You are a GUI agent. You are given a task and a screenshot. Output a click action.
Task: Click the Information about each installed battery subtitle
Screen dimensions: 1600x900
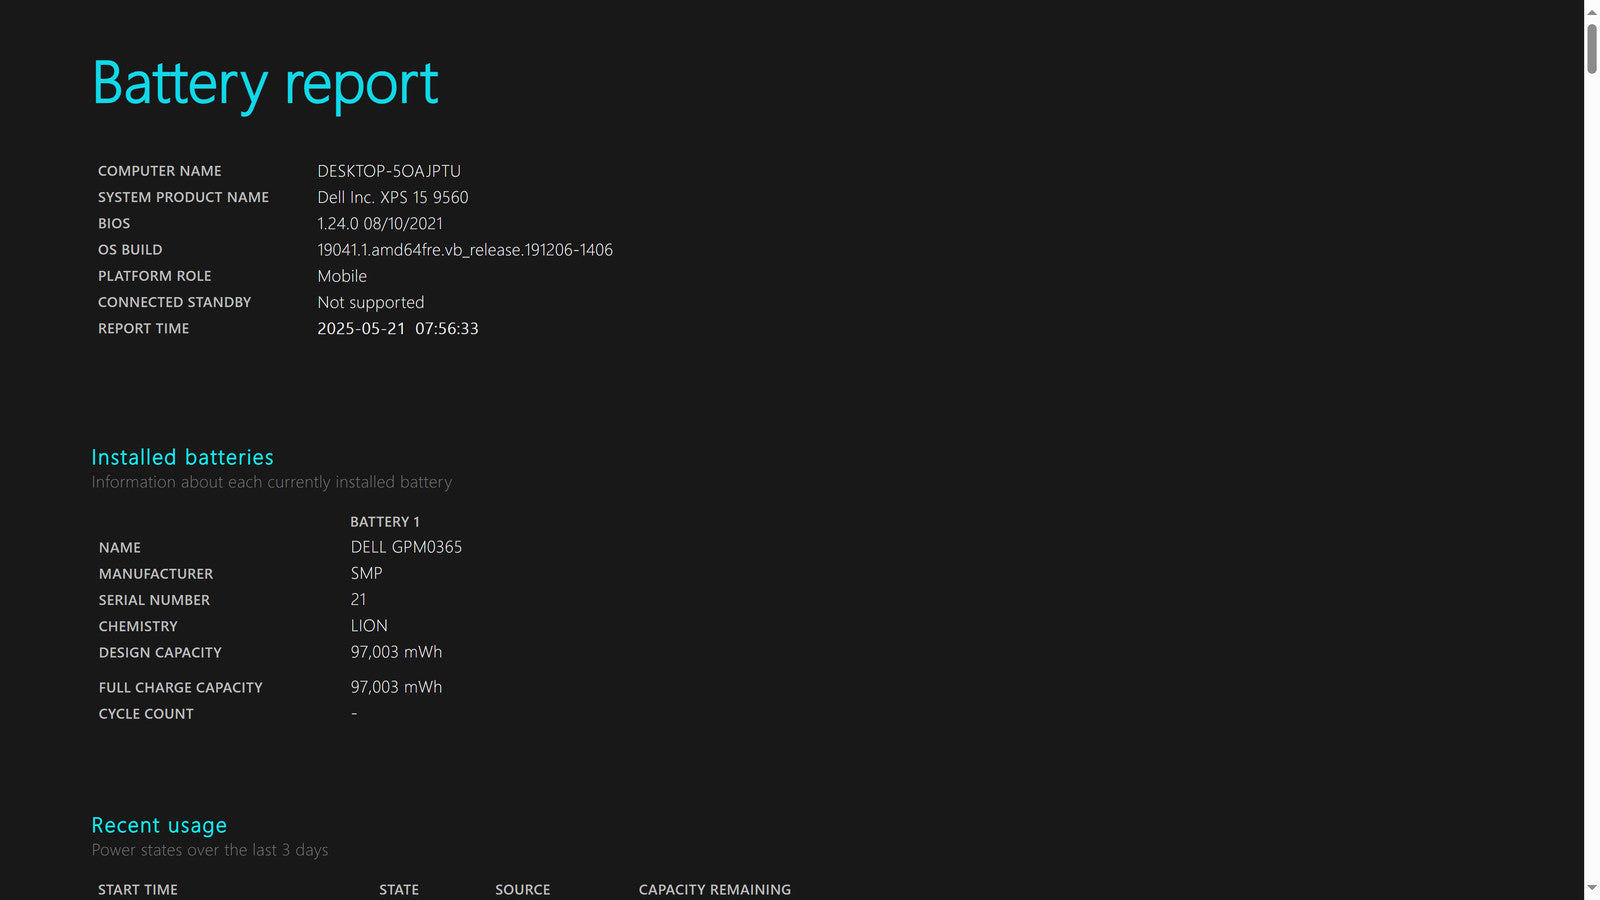pos(272,482)
